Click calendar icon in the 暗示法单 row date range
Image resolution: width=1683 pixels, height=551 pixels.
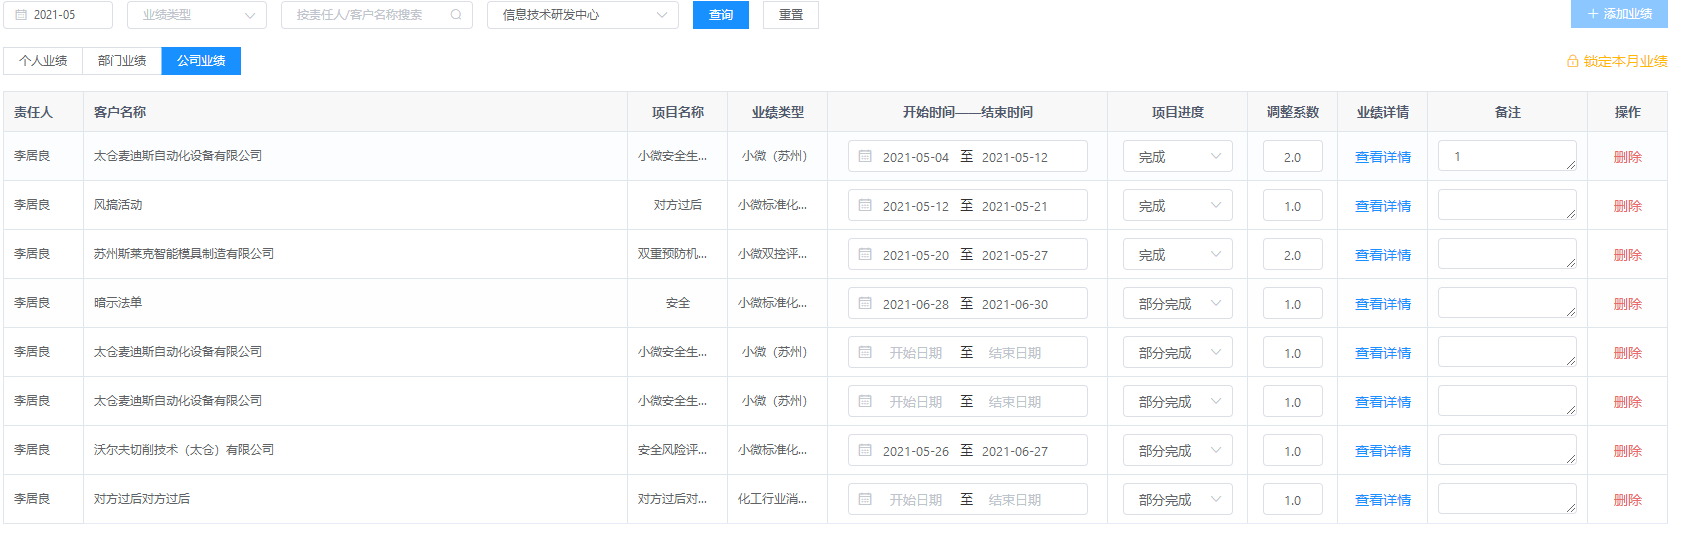coord(866,304)
